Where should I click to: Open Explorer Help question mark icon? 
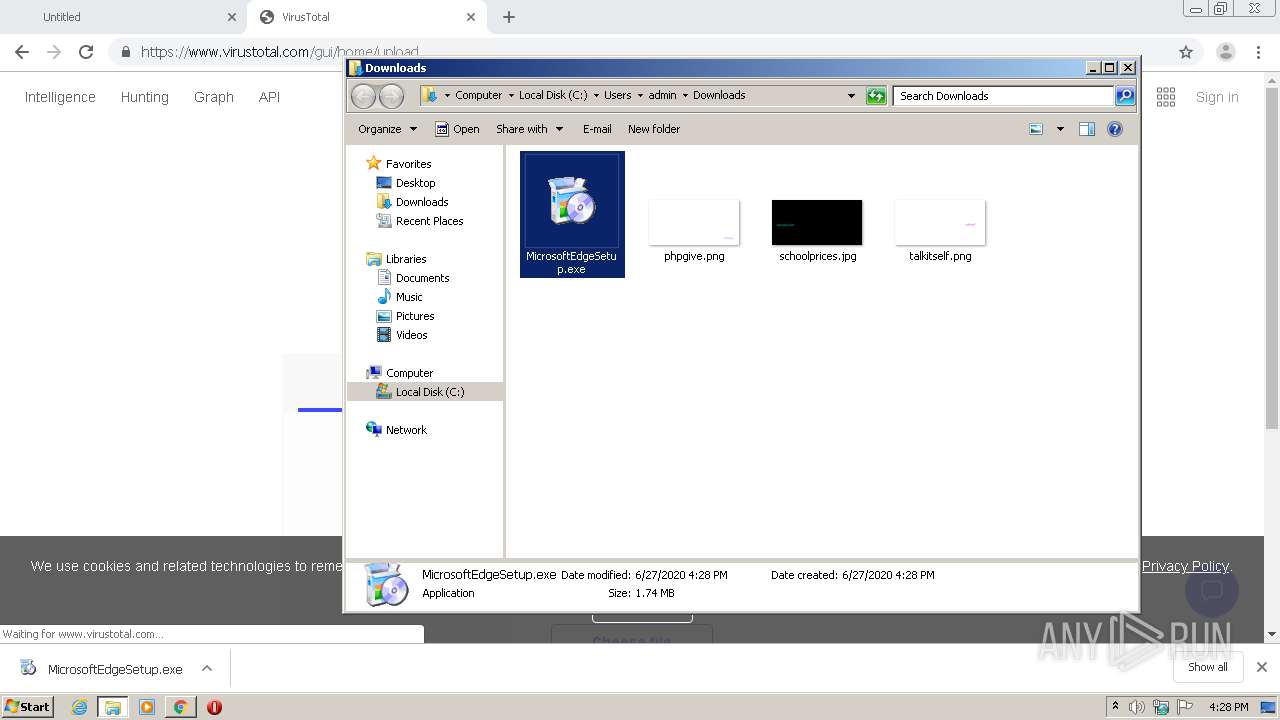click(1115, 129)
